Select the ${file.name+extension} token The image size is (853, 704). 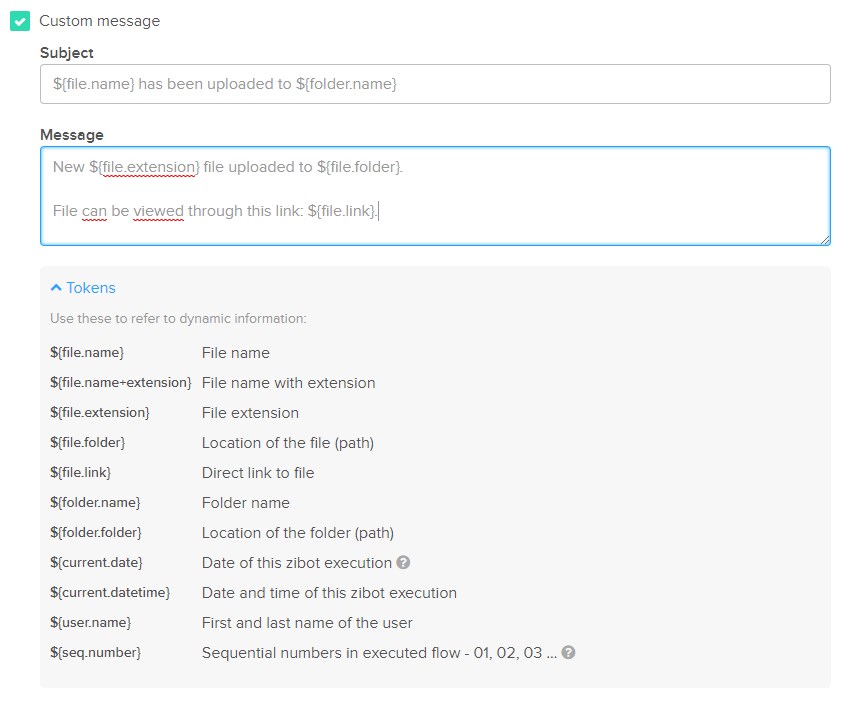[x=121, y=382]
